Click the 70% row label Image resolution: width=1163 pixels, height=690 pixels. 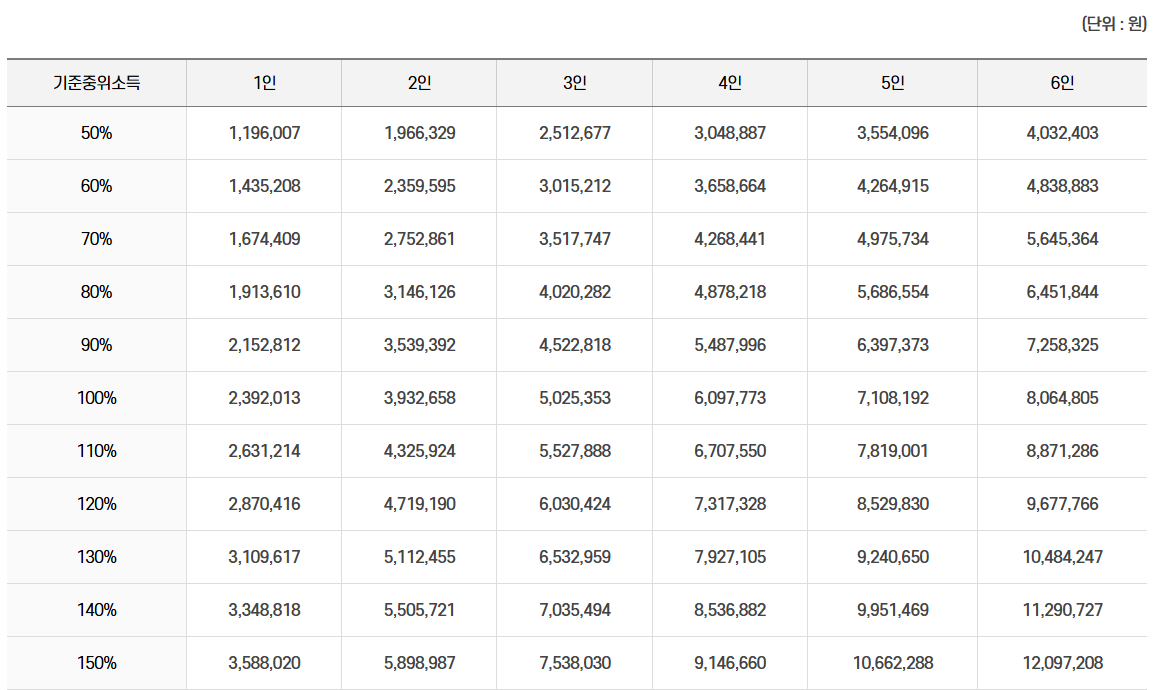tap(96, 239)
